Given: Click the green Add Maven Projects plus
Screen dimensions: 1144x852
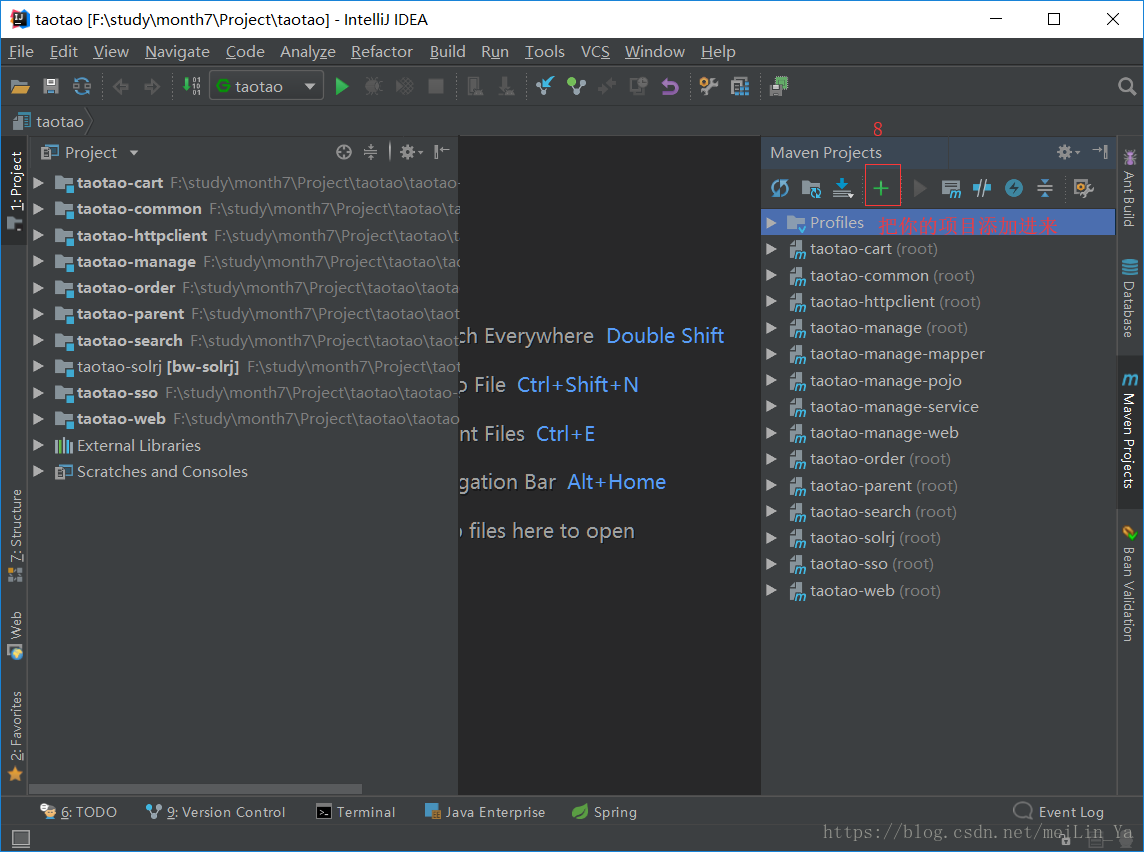Looking at the screenshot, I should coord(881,188).
